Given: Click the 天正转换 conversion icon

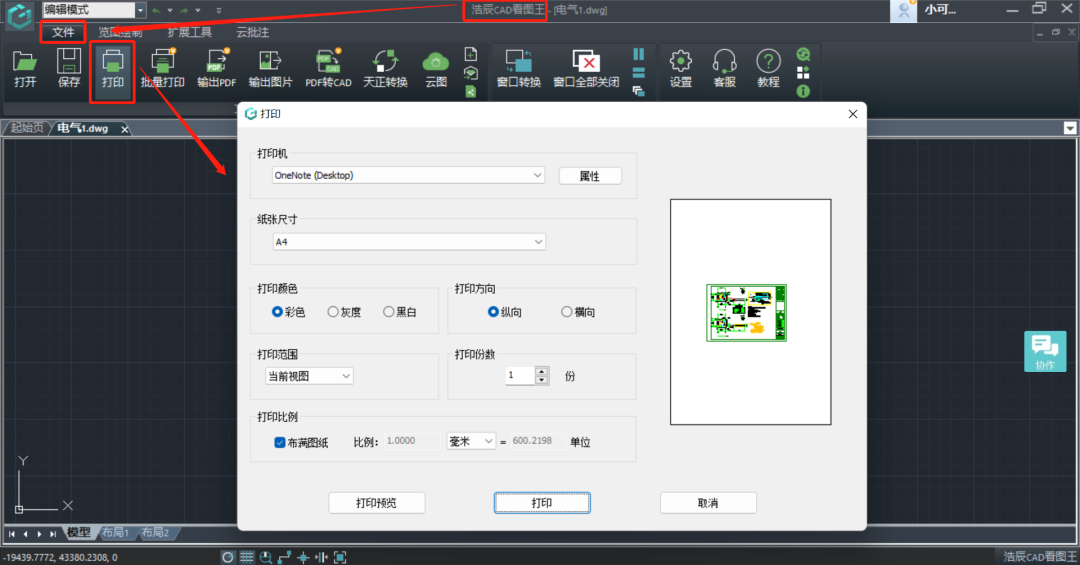Looking at the screenshot, I should (385, 68).
